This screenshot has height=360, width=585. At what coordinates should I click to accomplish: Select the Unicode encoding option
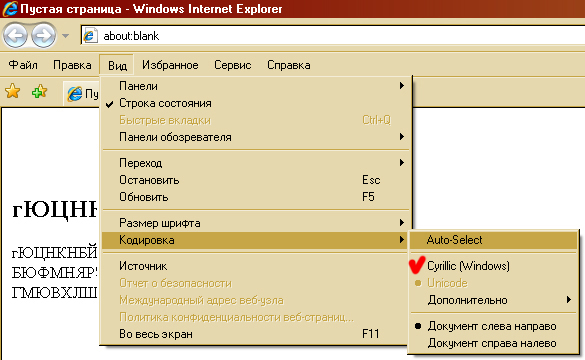(x=493, y=283)
